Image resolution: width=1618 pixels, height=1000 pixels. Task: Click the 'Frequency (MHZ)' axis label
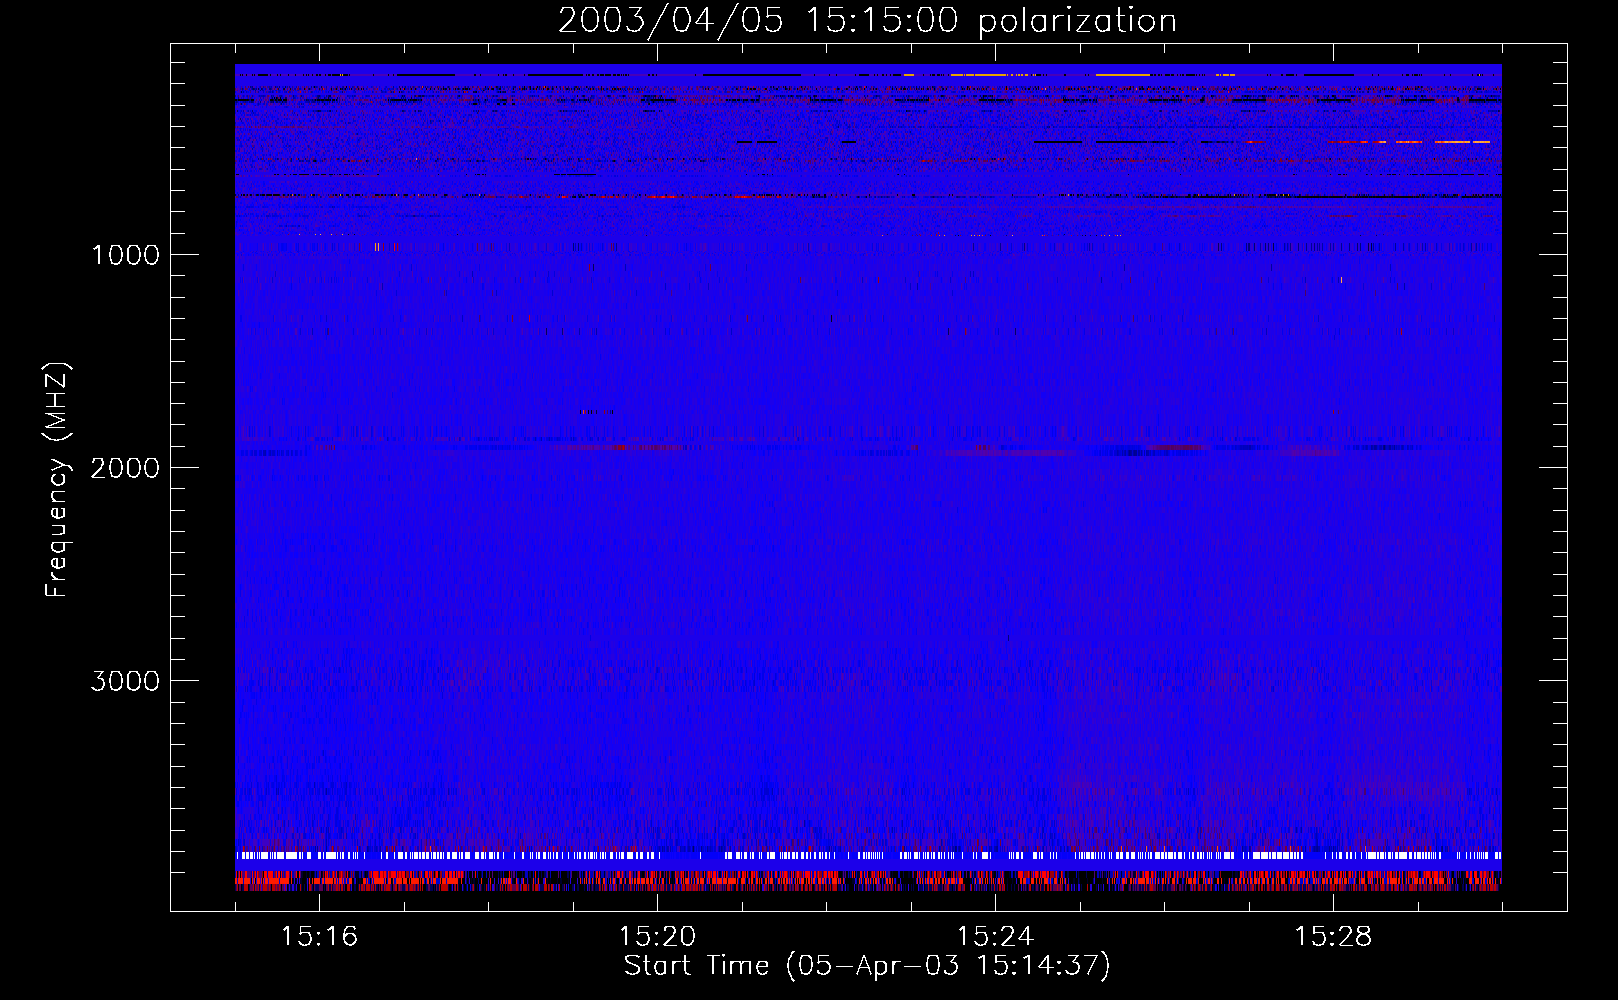point(57,480)
